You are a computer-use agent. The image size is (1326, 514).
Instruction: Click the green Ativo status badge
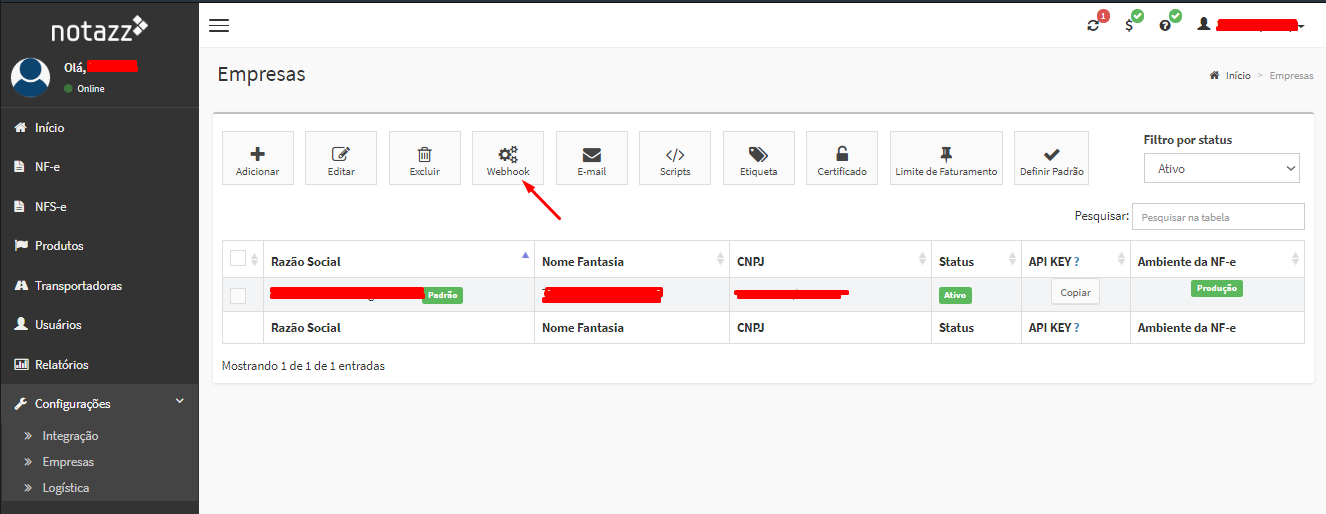[x=955, y=295]
